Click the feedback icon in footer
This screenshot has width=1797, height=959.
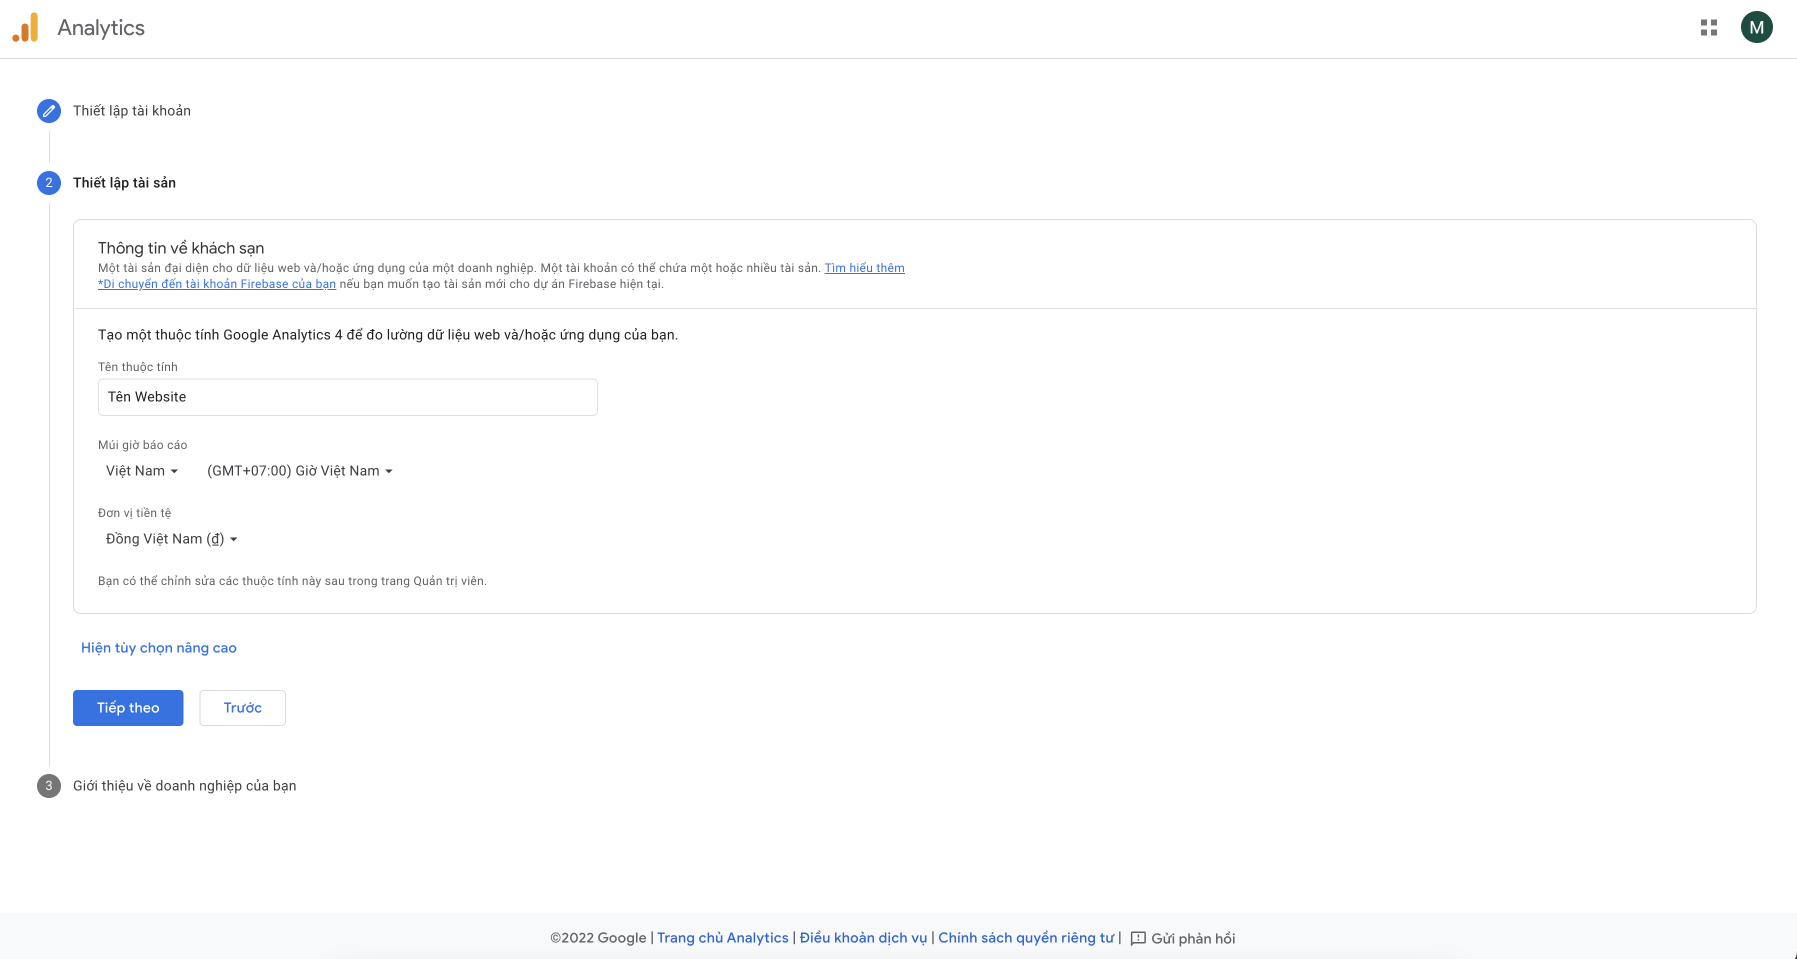1138,938
